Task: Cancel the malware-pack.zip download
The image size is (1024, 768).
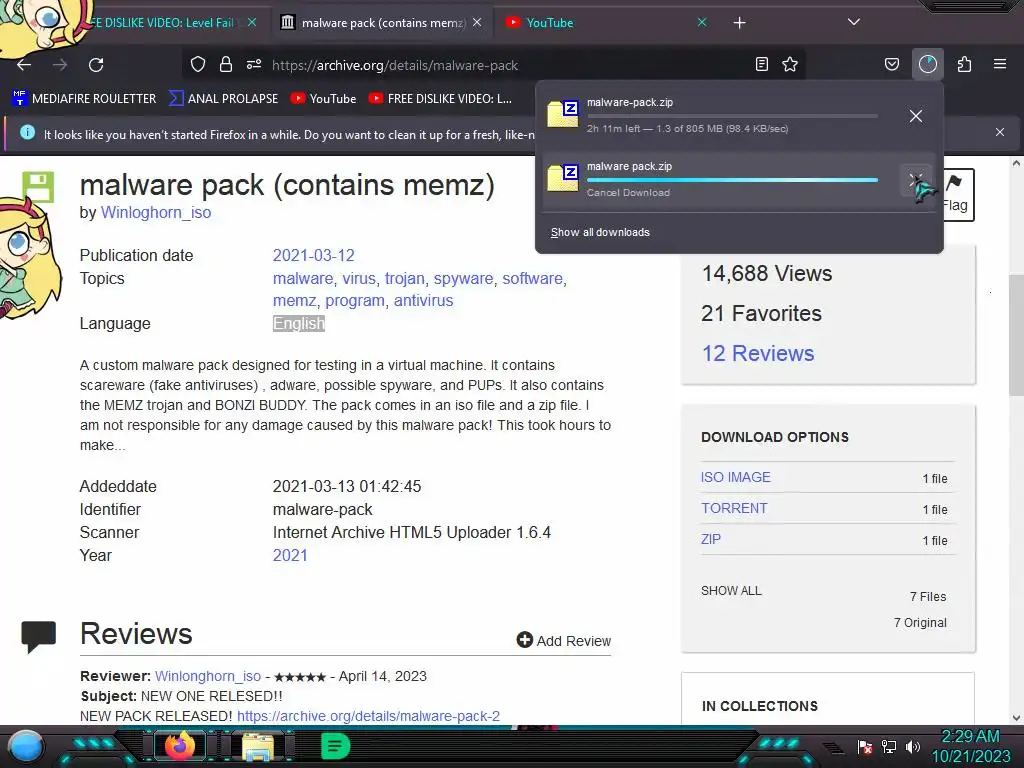Action: 916,116
